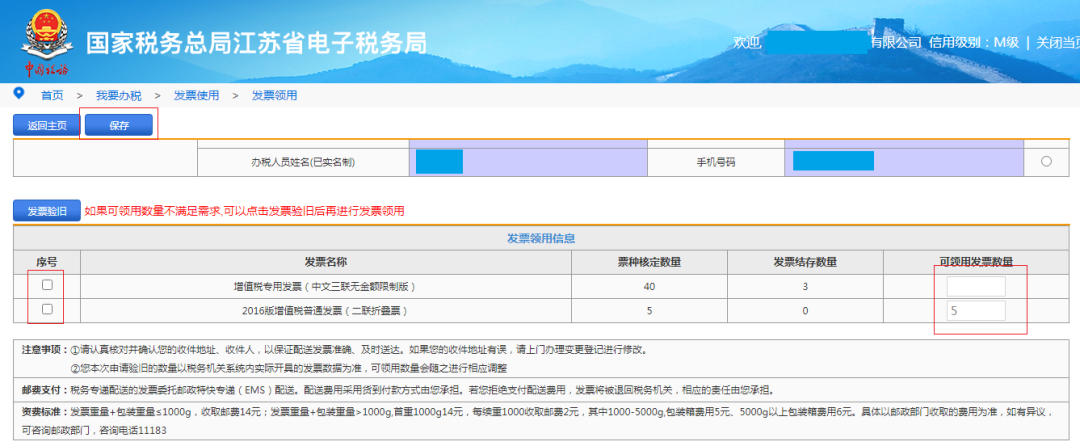This screenshot has width=1080, height=446.
Task: Click the 发票验旧 button
Action: [47, 211]
